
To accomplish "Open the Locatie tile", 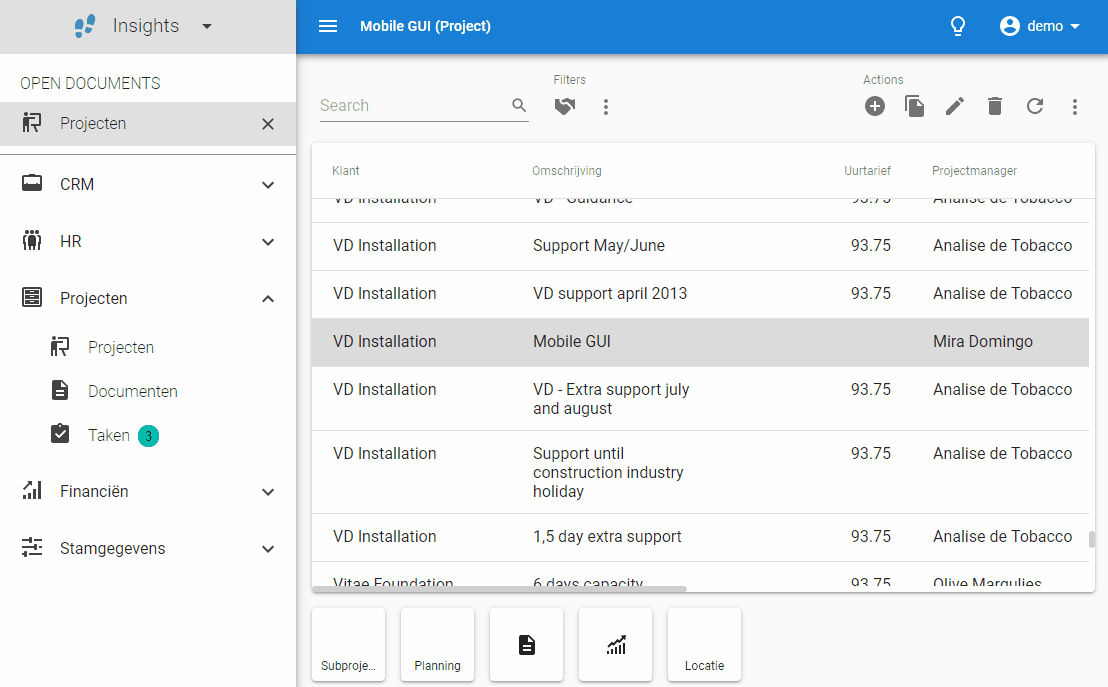I will (x=705, y=645).
